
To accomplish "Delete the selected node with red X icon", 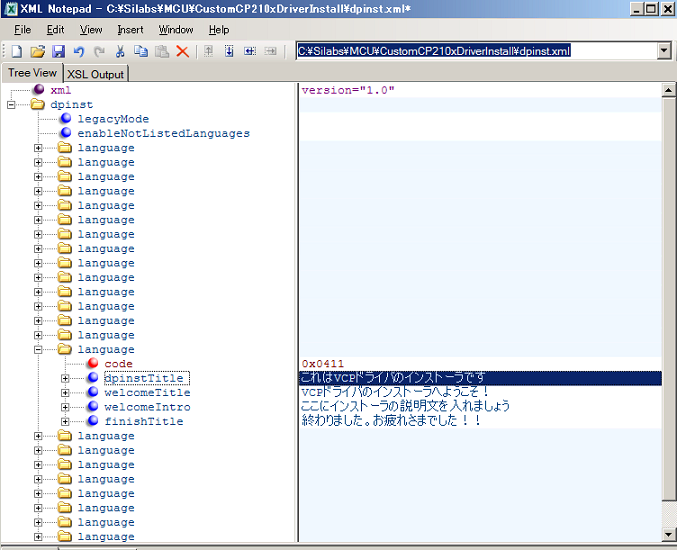I will (x=183, y=51).
